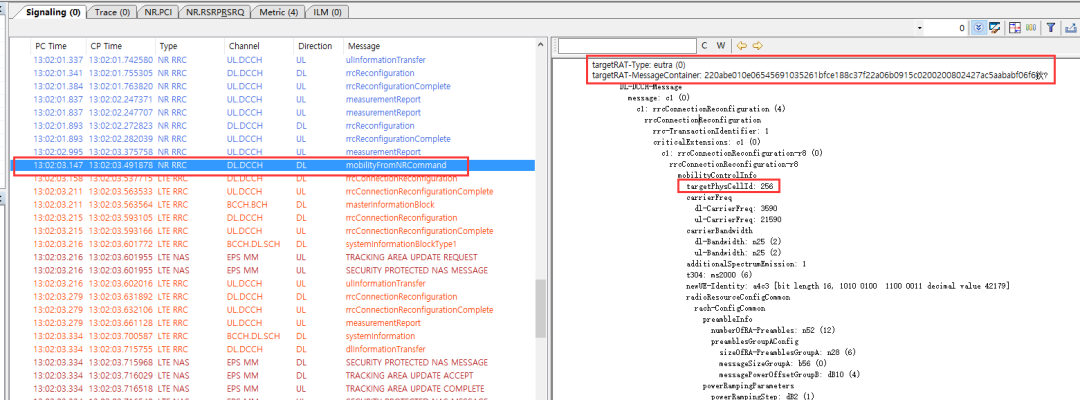
Task: Click the export icon at toolbar end
Action: 1070,28
